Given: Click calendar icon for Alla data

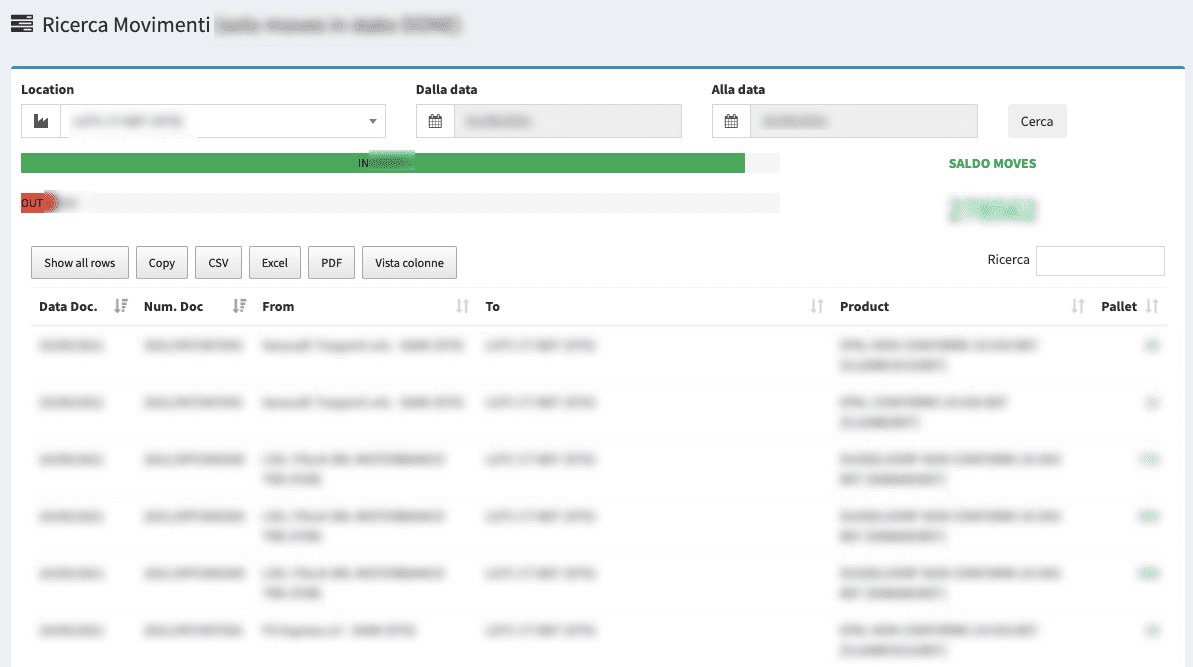Looking at the screenshot, I should pos(731,121).
